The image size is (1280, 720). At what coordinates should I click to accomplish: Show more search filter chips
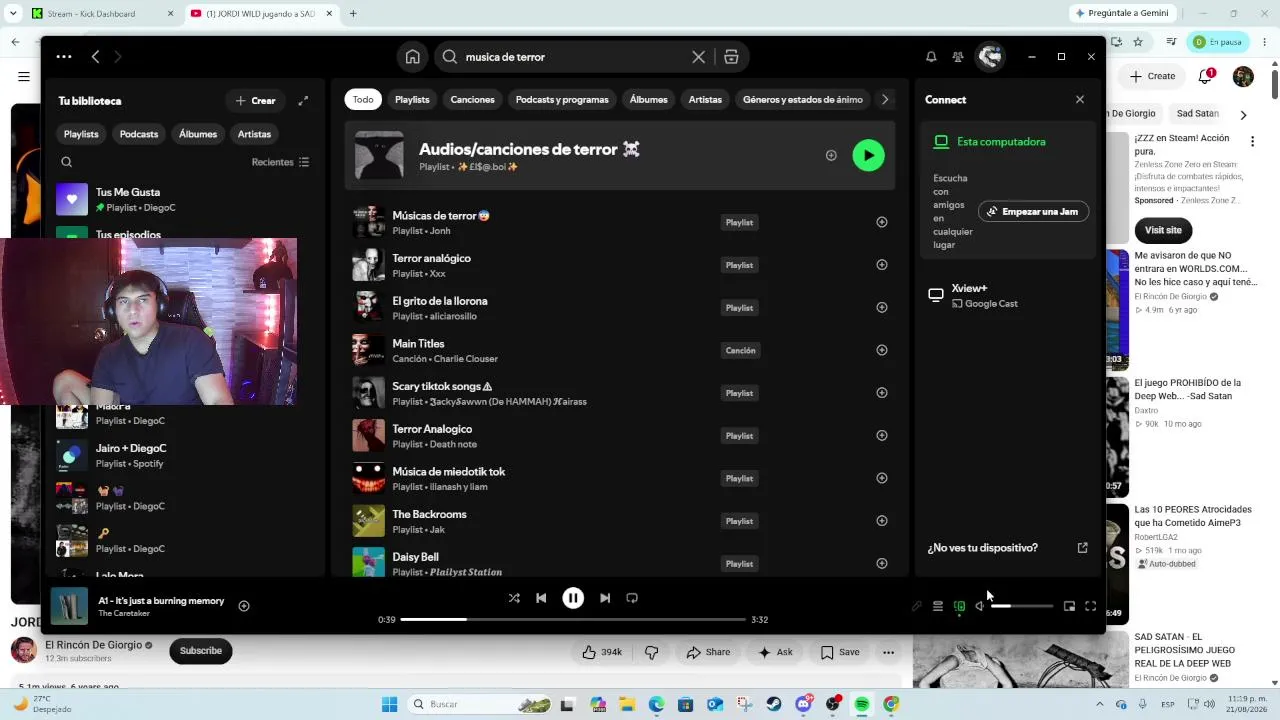tap(884, 100)
